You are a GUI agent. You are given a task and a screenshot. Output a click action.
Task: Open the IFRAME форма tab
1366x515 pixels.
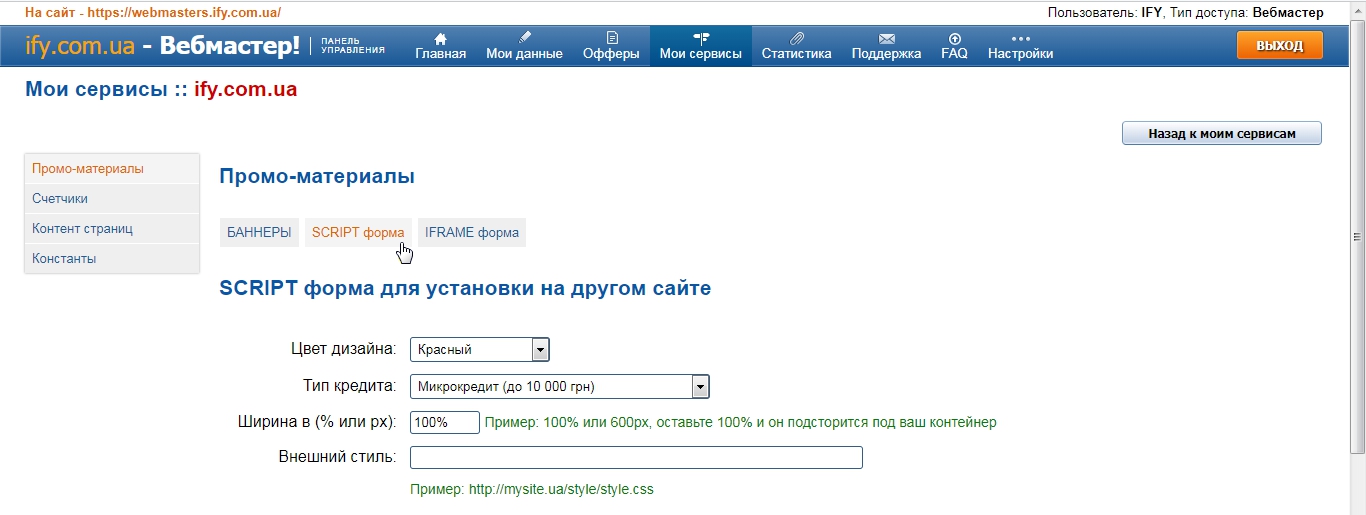coord(471,233)
